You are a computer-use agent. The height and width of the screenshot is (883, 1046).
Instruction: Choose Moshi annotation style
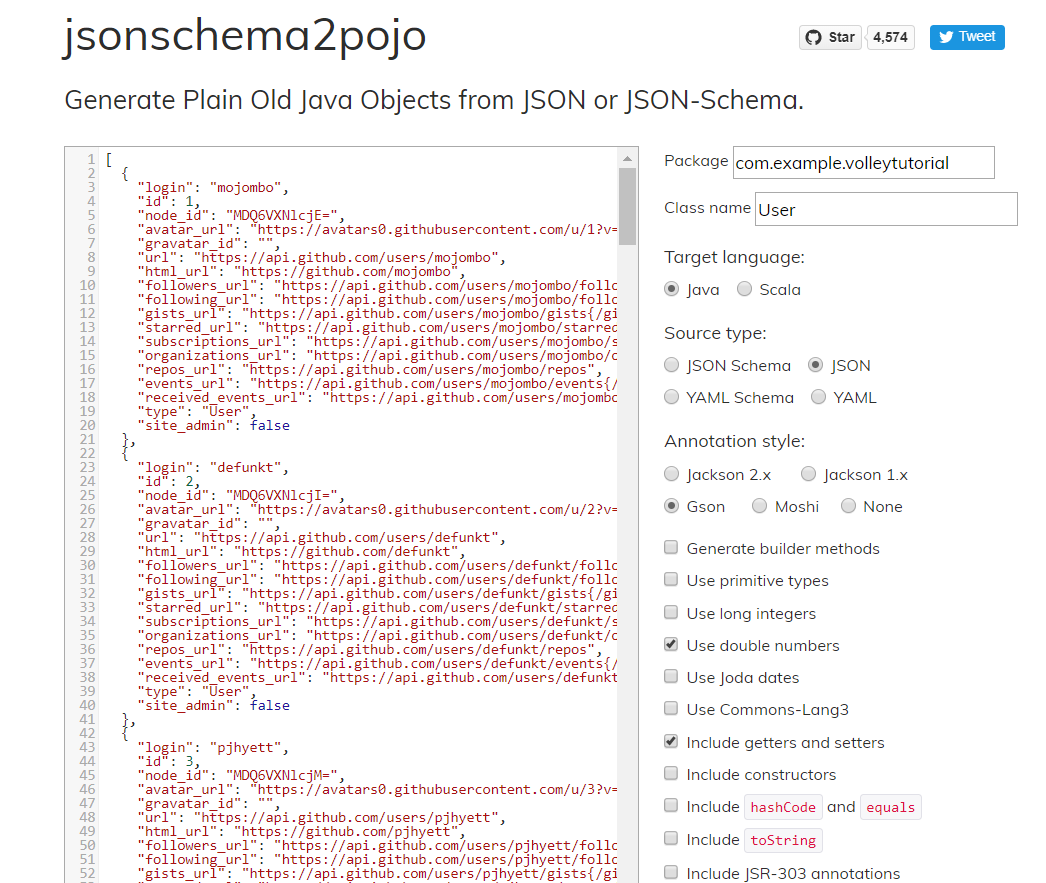click(759, 506)
